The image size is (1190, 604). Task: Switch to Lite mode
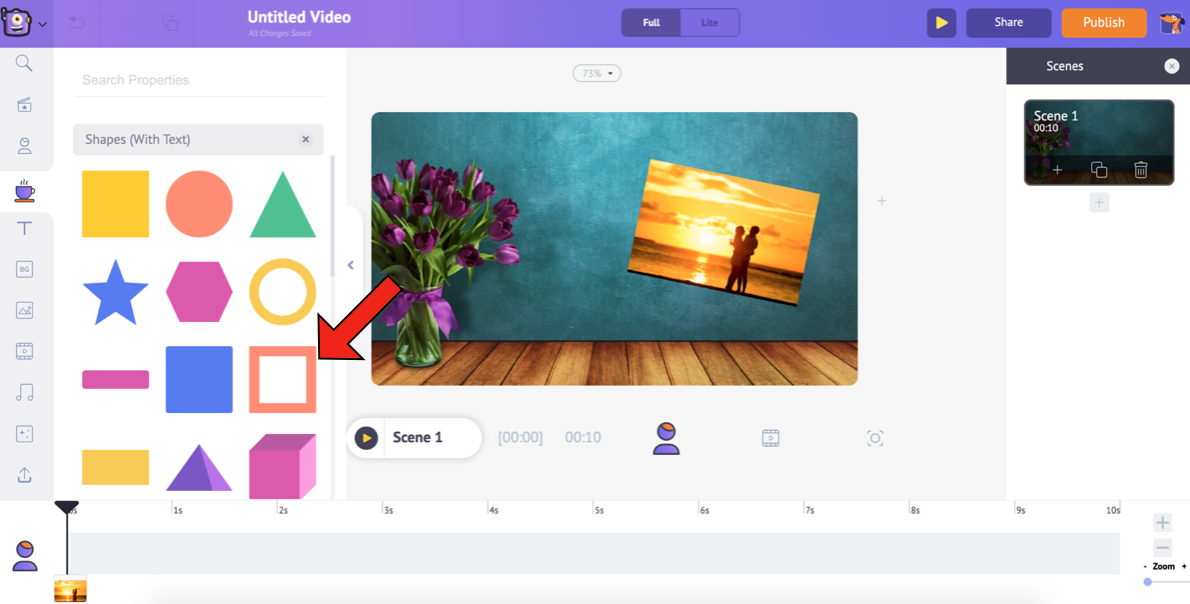(709, 22)
